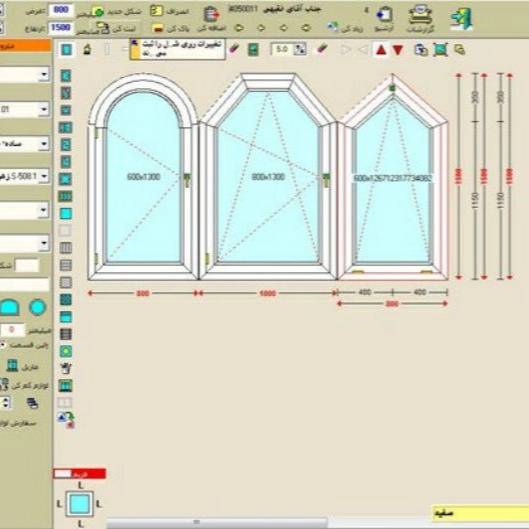Image resolution: width=529 pixels, height=529 pixels.
Task: Click the green exit door icon
Action: coord(462,19)
